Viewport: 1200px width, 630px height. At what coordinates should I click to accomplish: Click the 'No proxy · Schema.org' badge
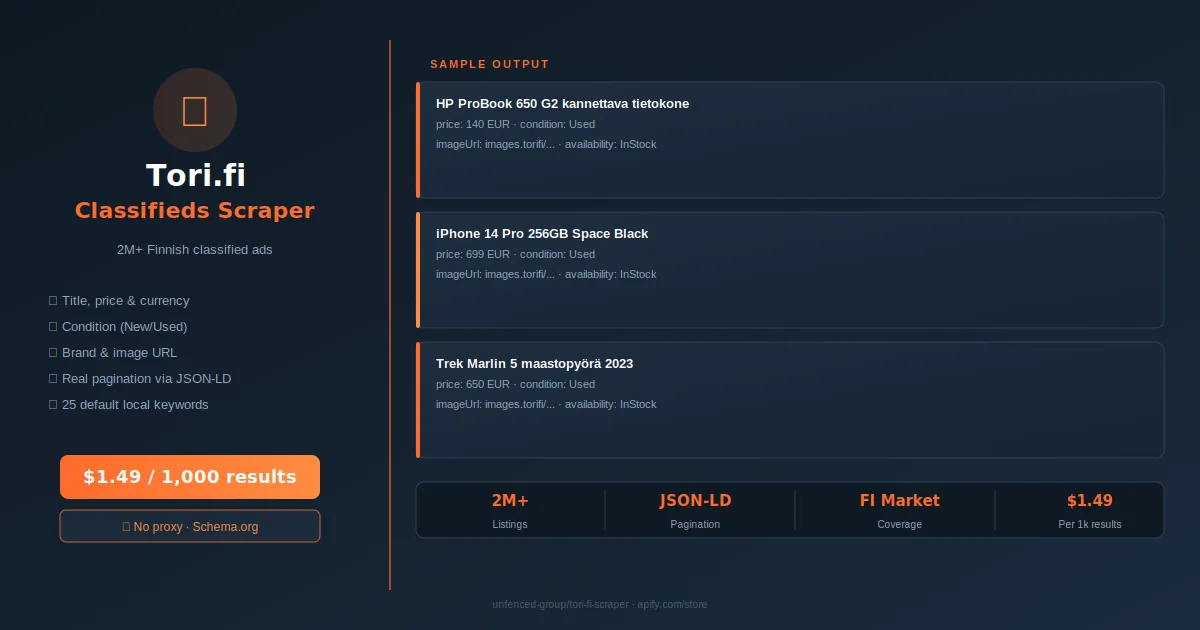tap(190, 526)
